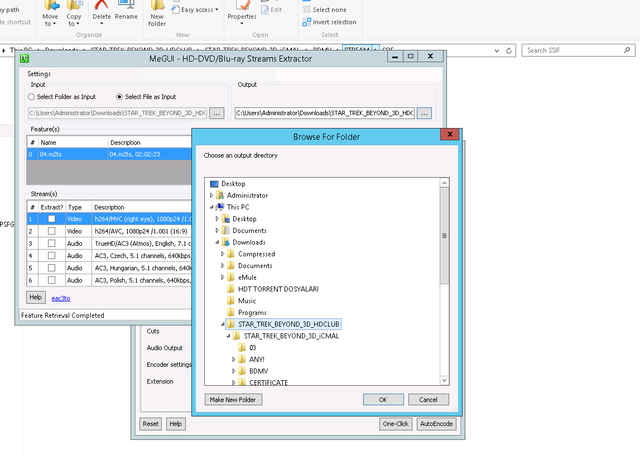640x458 pixels.
Task: Select the 03 folder in tree
Action: (253, 348)
